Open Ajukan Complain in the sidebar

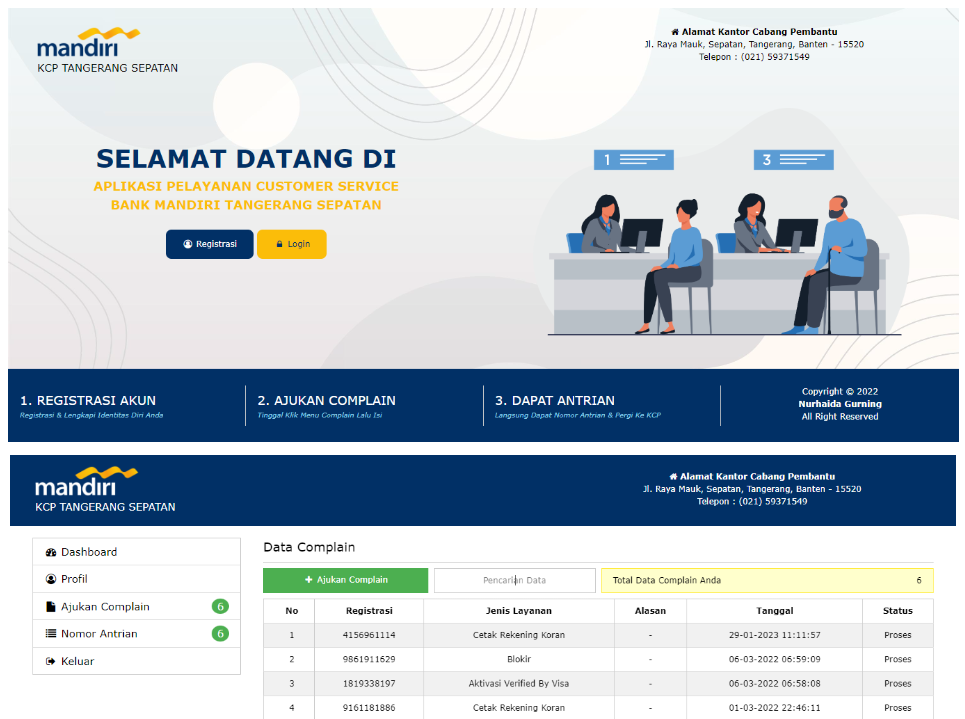coord(137,606)
